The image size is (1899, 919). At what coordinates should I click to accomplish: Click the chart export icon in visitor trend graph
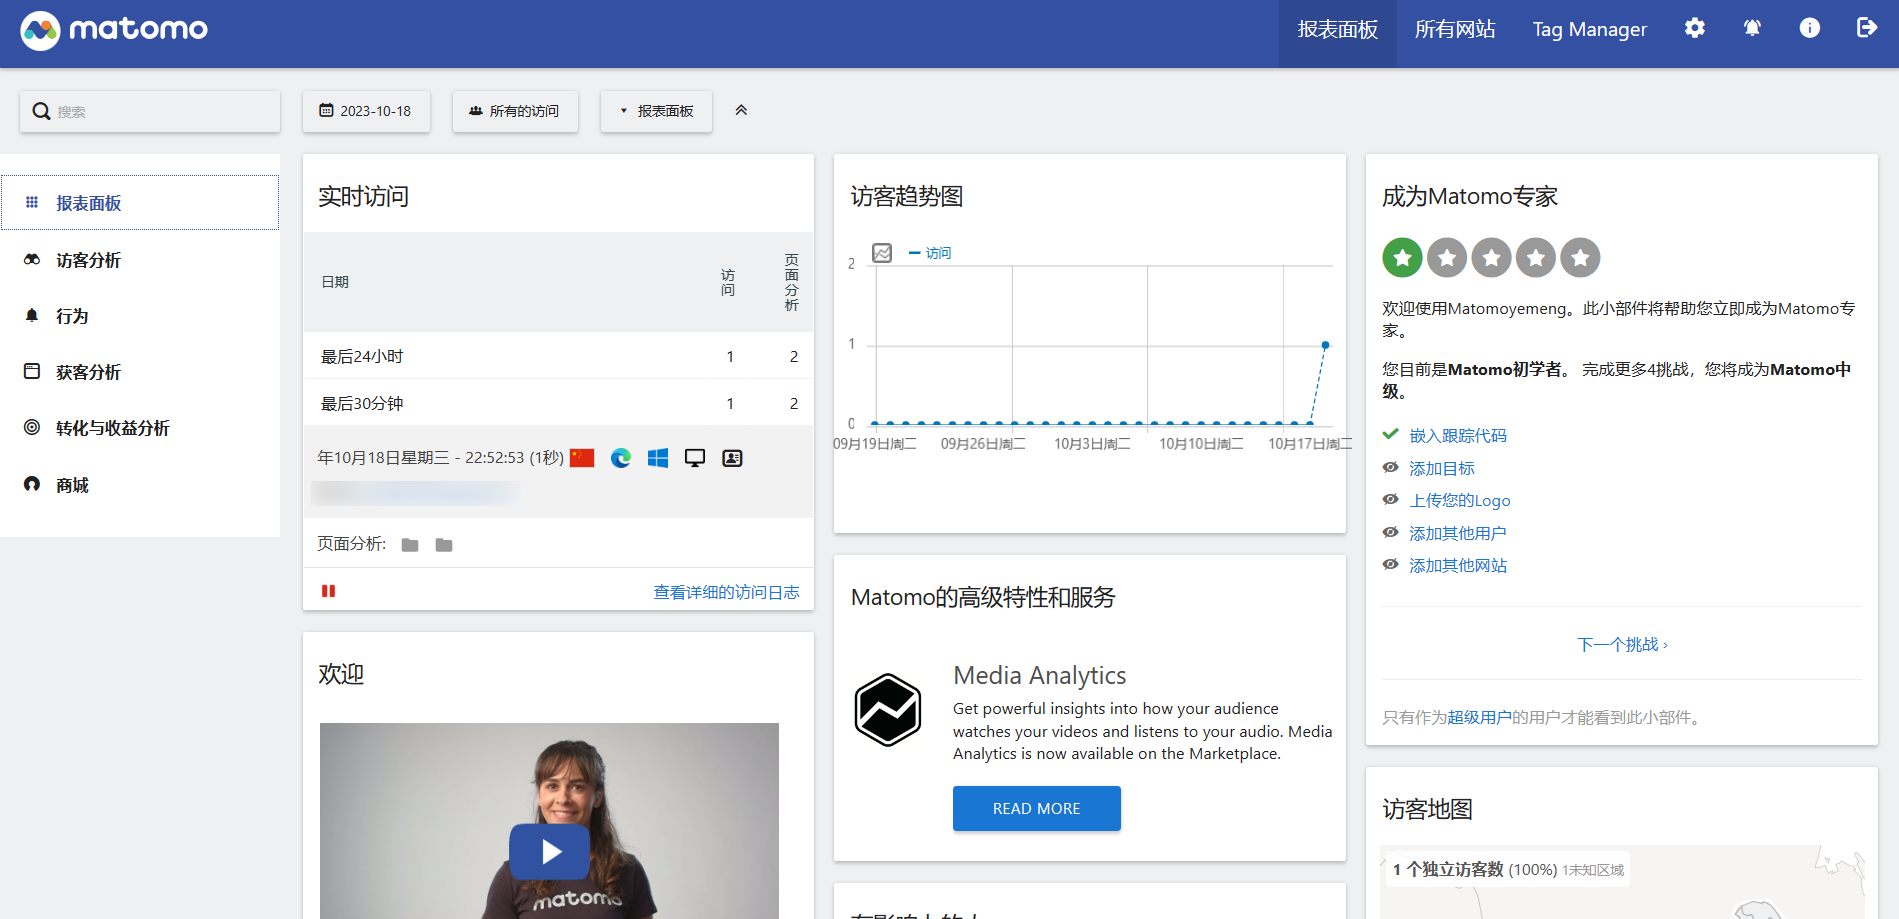(882, 253)
